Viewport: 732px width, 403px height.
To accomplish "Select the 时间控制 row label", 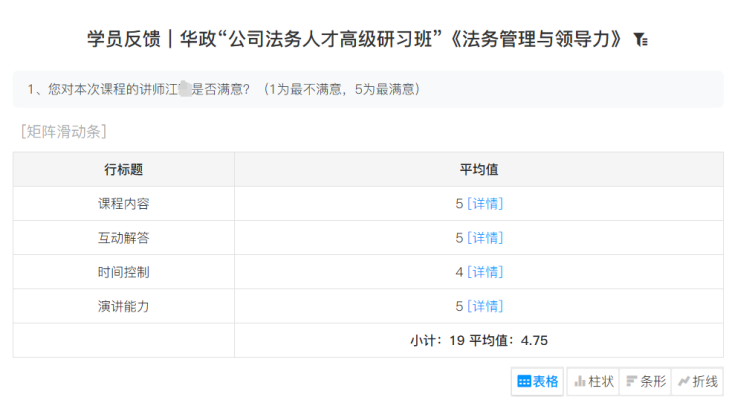I will 123,272.
